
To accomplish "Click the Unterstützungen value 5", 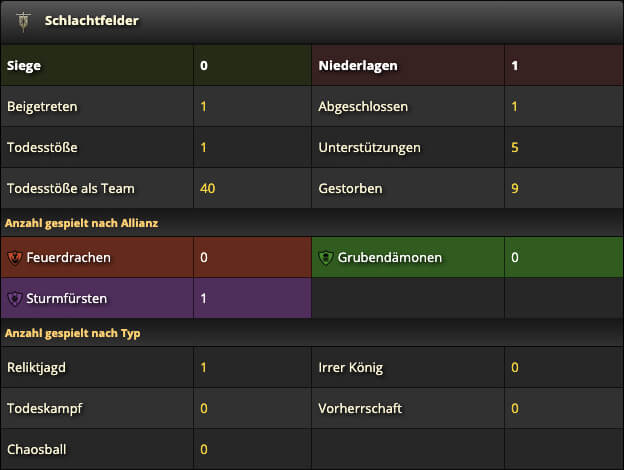I will pos(515,148).
